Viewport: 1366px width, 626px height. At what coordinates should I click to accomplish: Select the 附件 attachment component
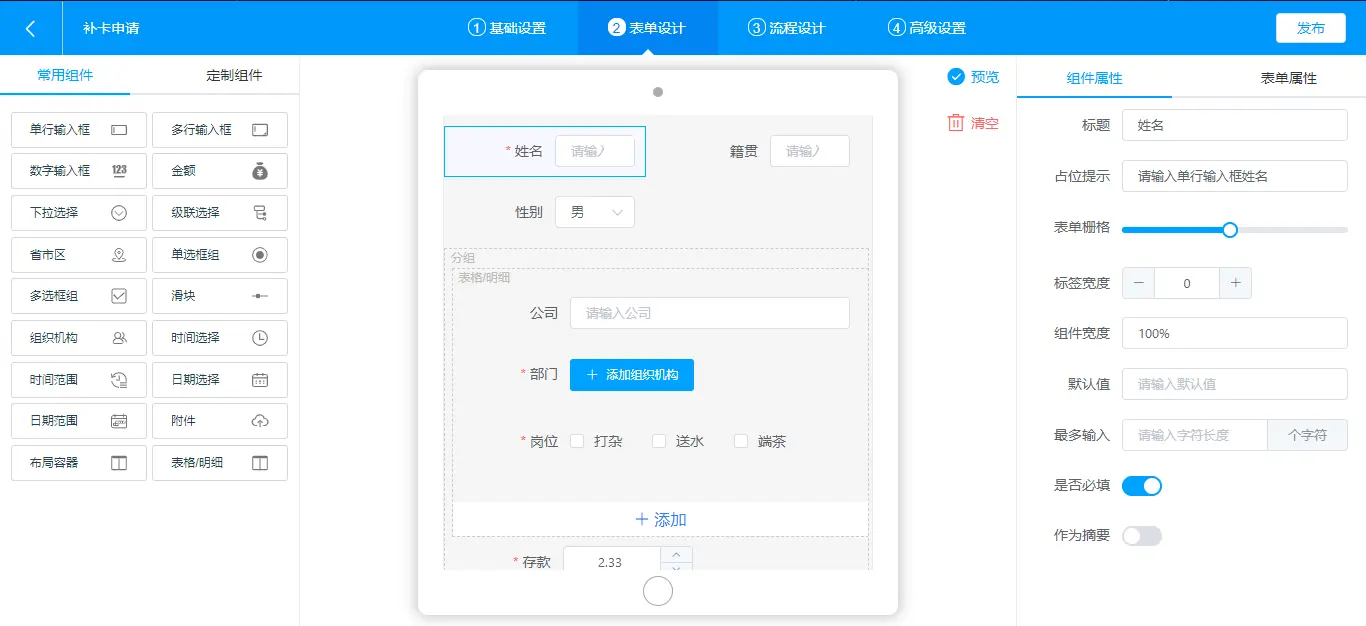219,420
